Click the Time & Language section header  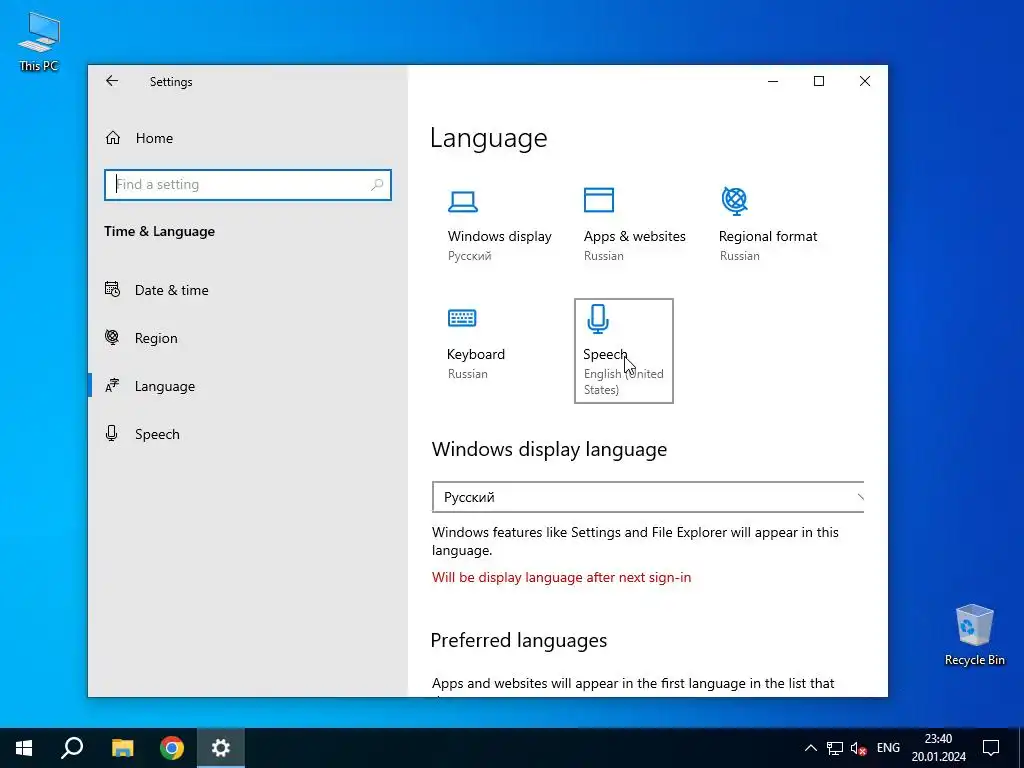point(159,231)
